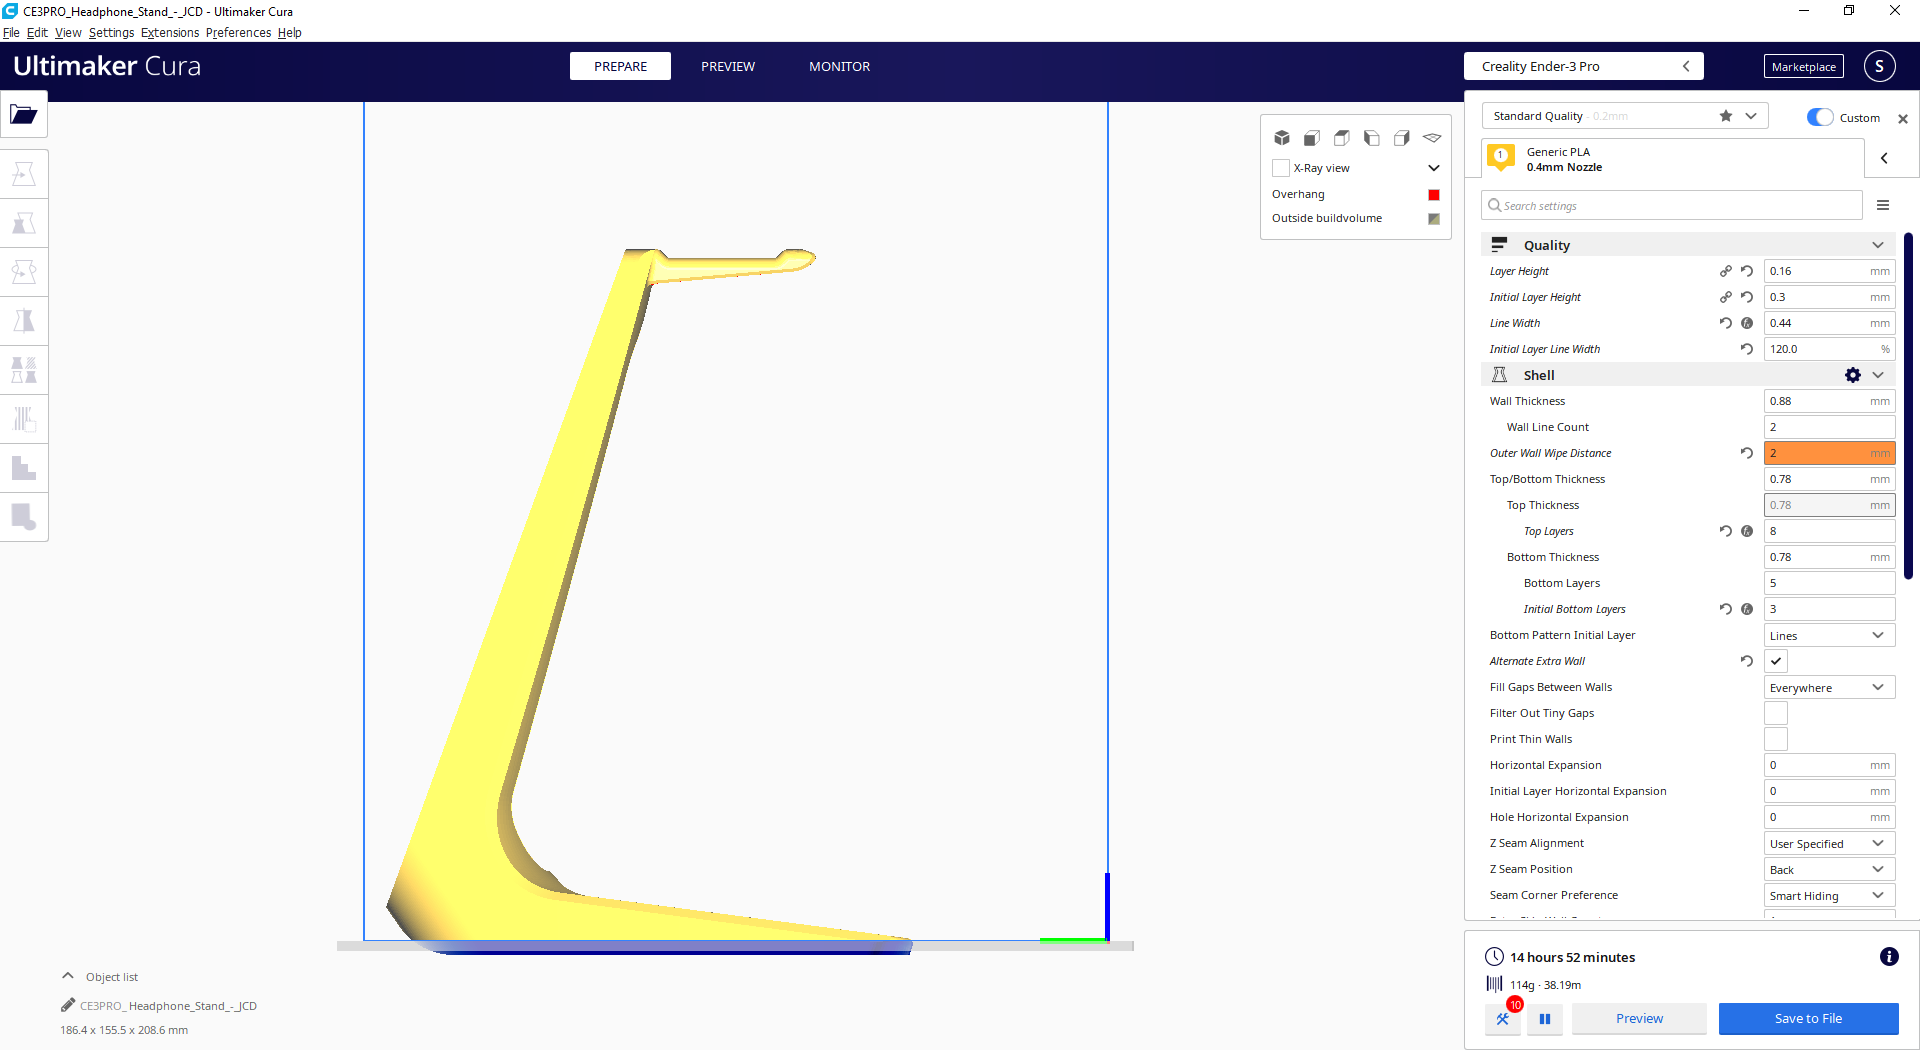Check the Print Thin Walls box
The image size is (1920, 1050).
[1776, 739]
